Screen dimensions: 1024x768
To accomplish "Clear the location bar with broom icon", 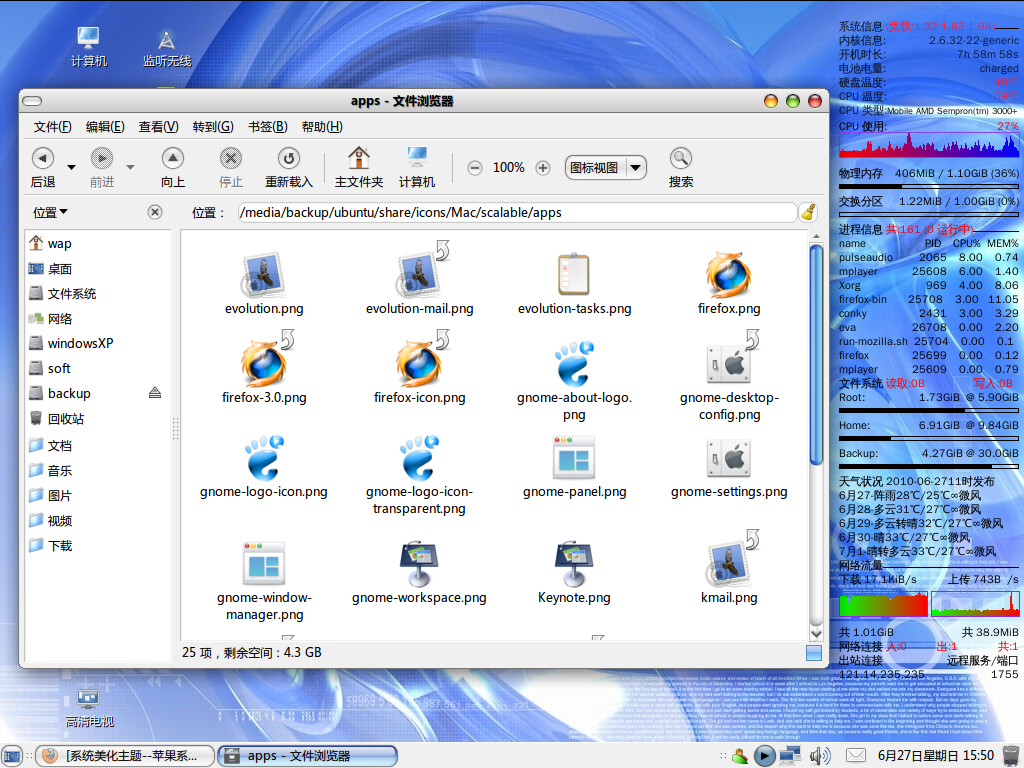I will tap(808, 212).
